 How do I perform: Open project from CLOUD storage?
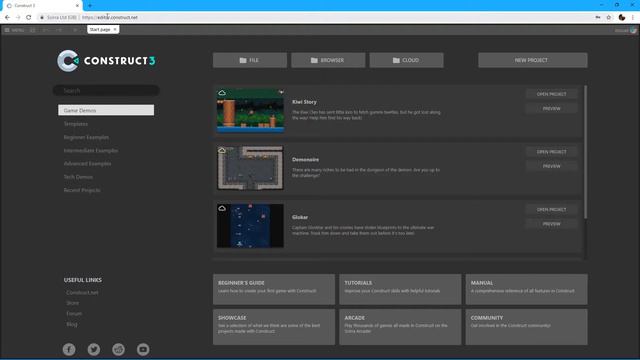click(x=406, y=60)
